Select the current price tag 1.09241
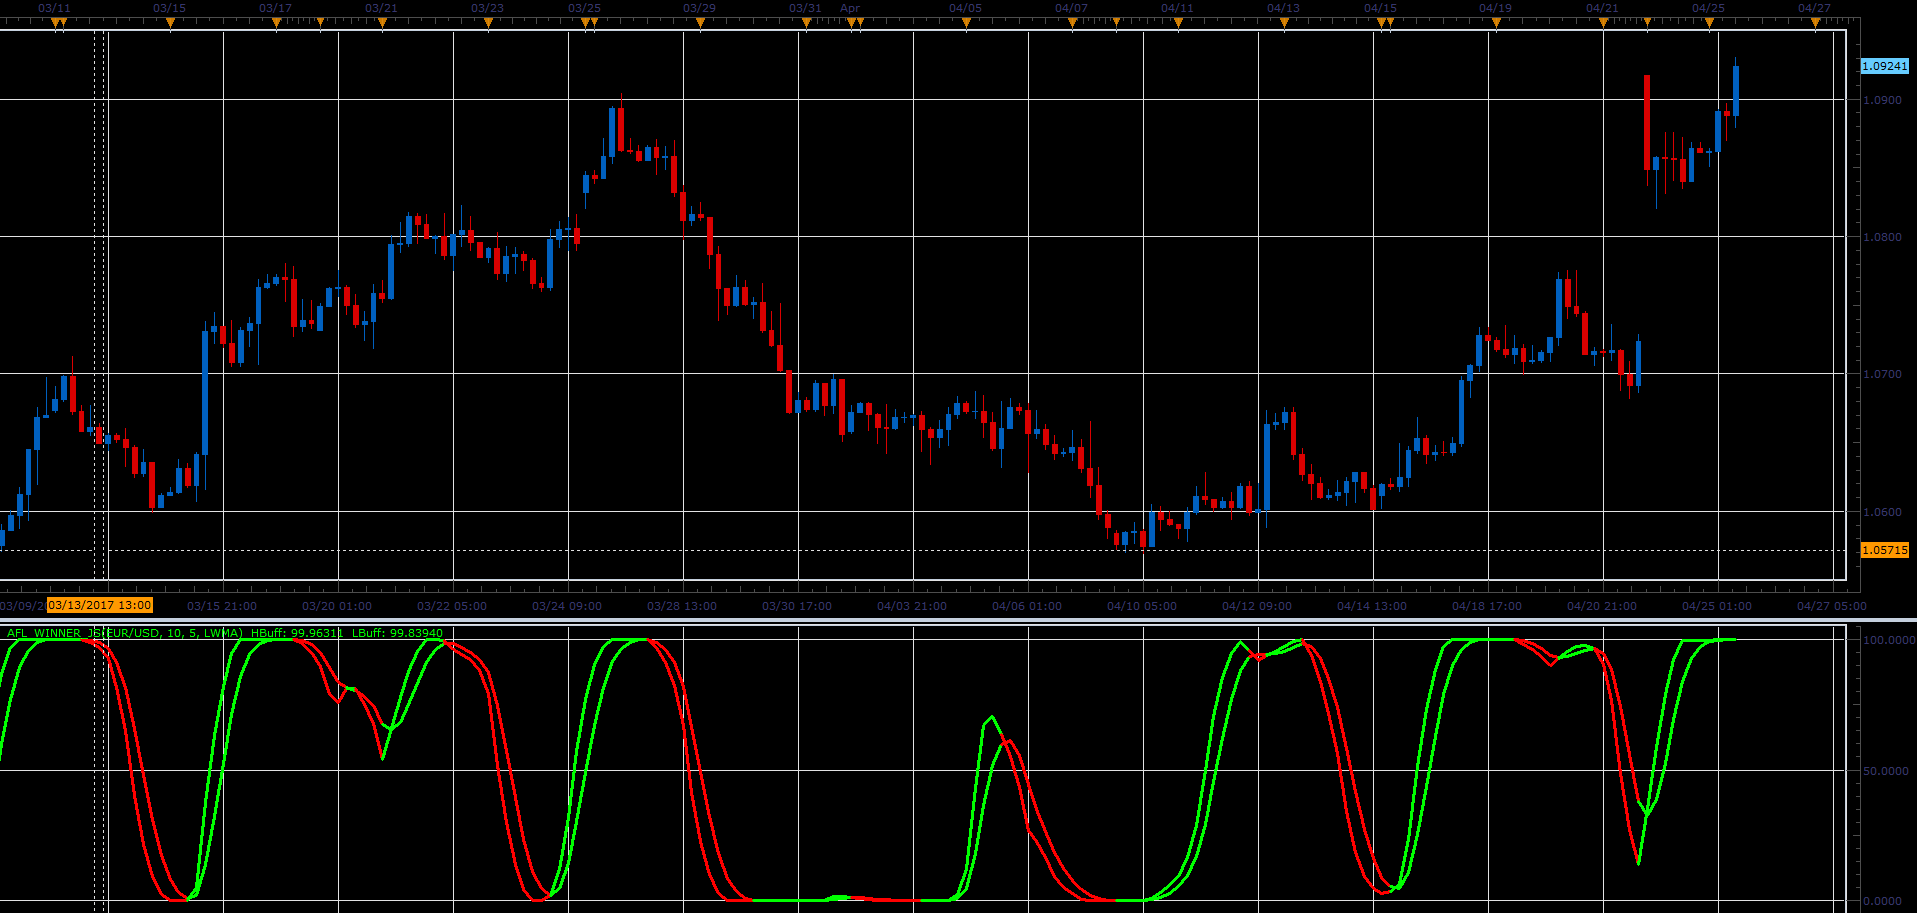 point(1884,66)
